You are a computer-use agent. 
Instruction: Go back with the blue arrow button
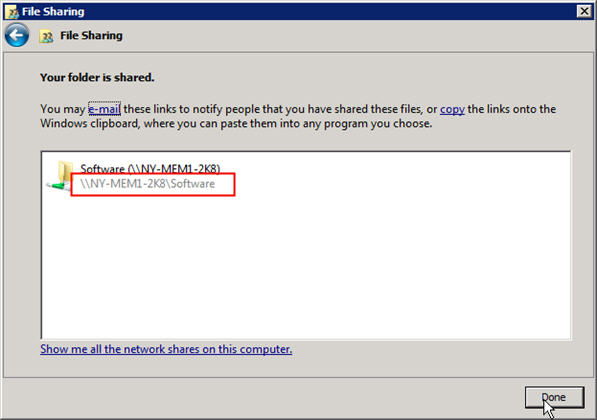[x=17, y=35]
